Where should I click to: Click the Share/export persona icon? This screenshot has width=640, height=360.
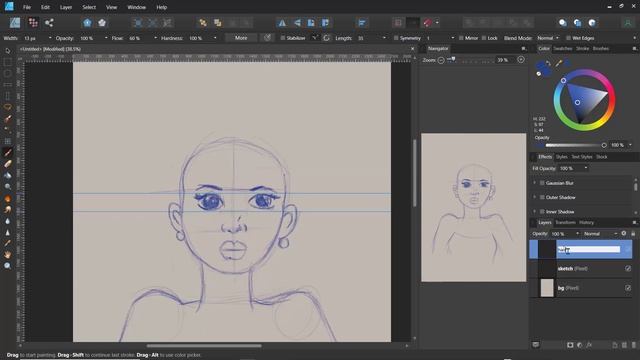pyautogui.click(x=49, y=23)
